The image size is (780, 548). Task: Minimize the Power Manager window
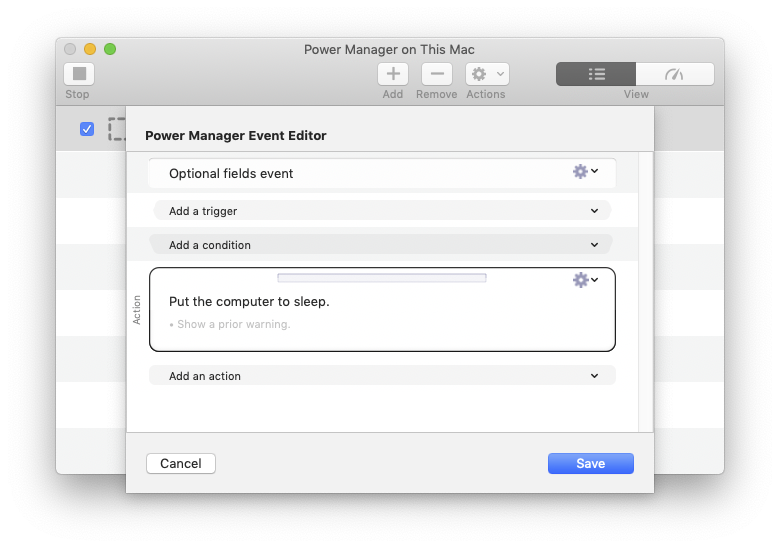(x=90, y=49)
